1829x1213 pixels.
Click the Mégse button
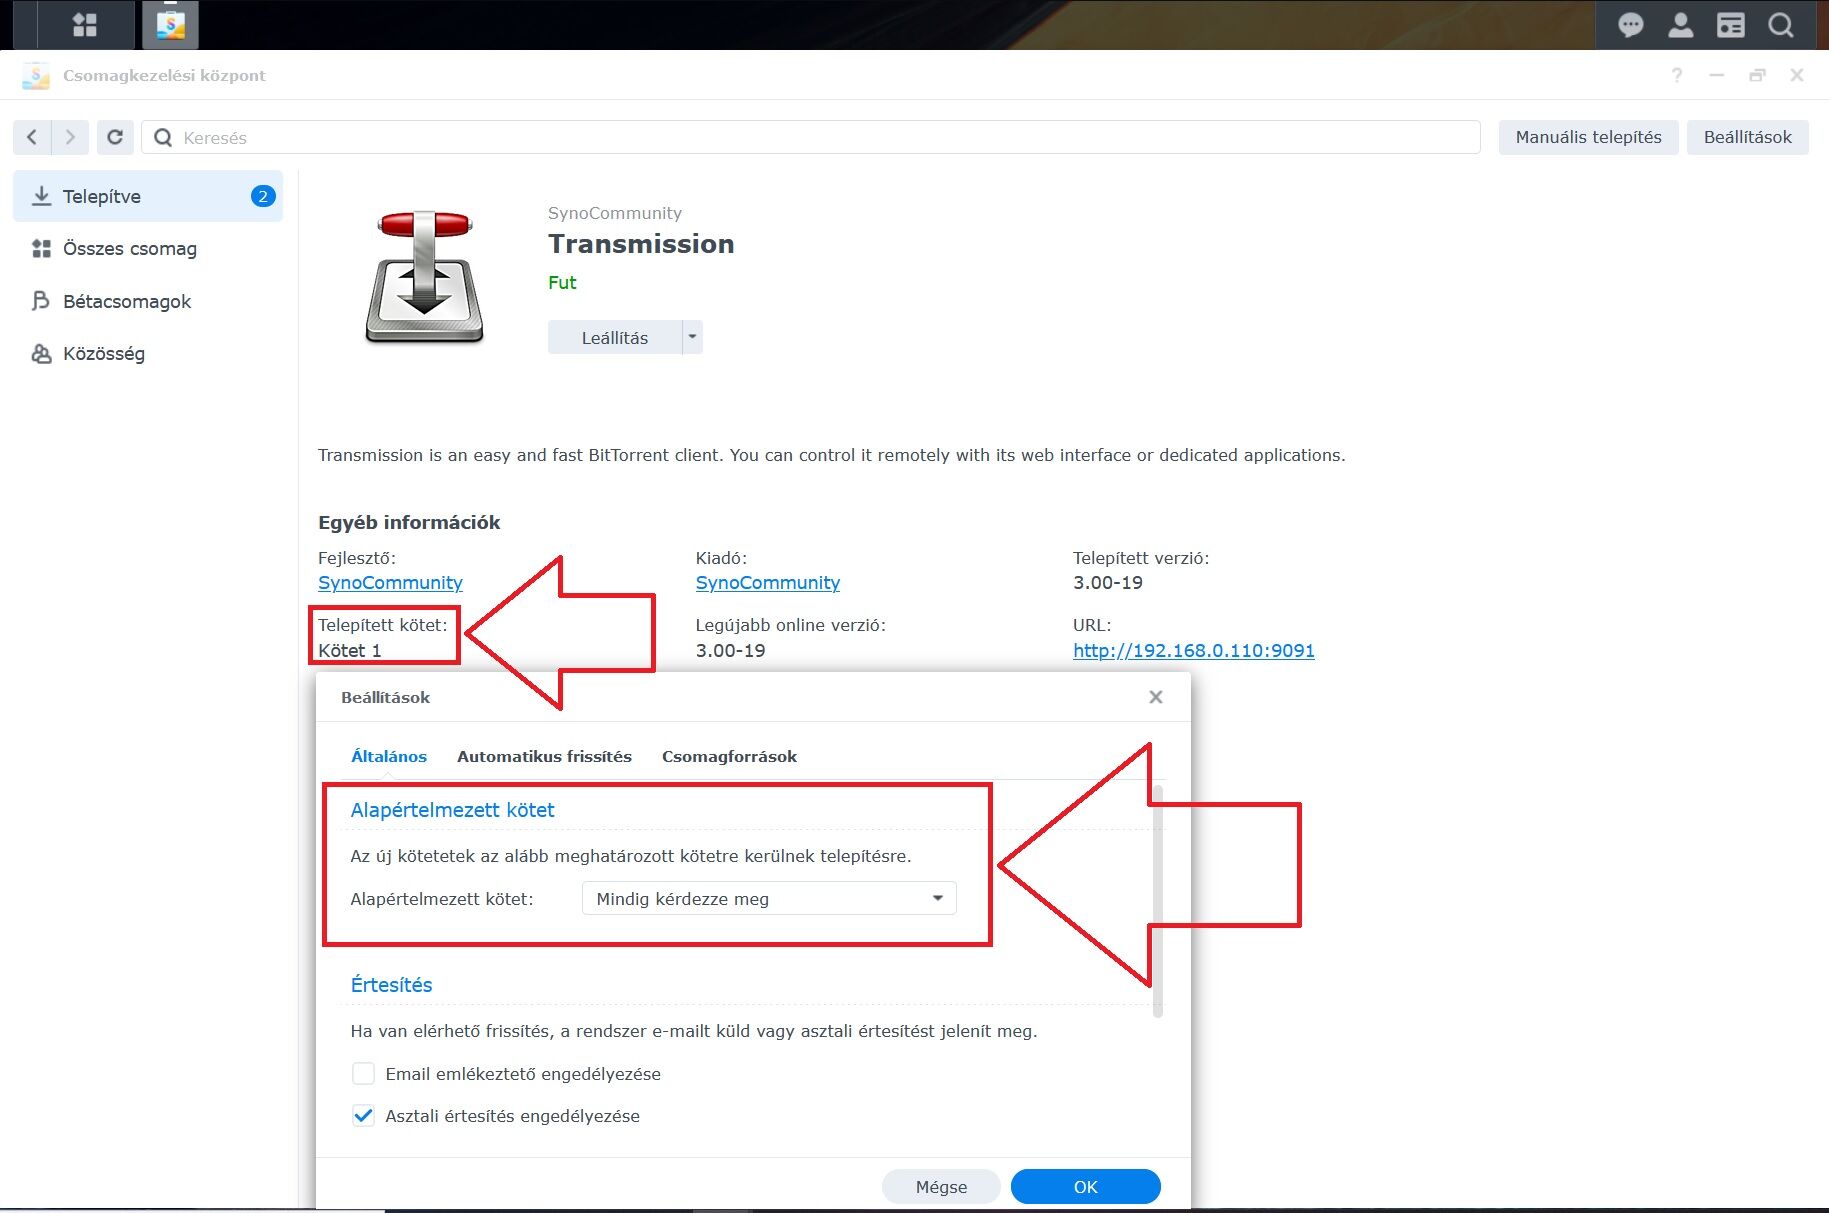[941, 1187]
